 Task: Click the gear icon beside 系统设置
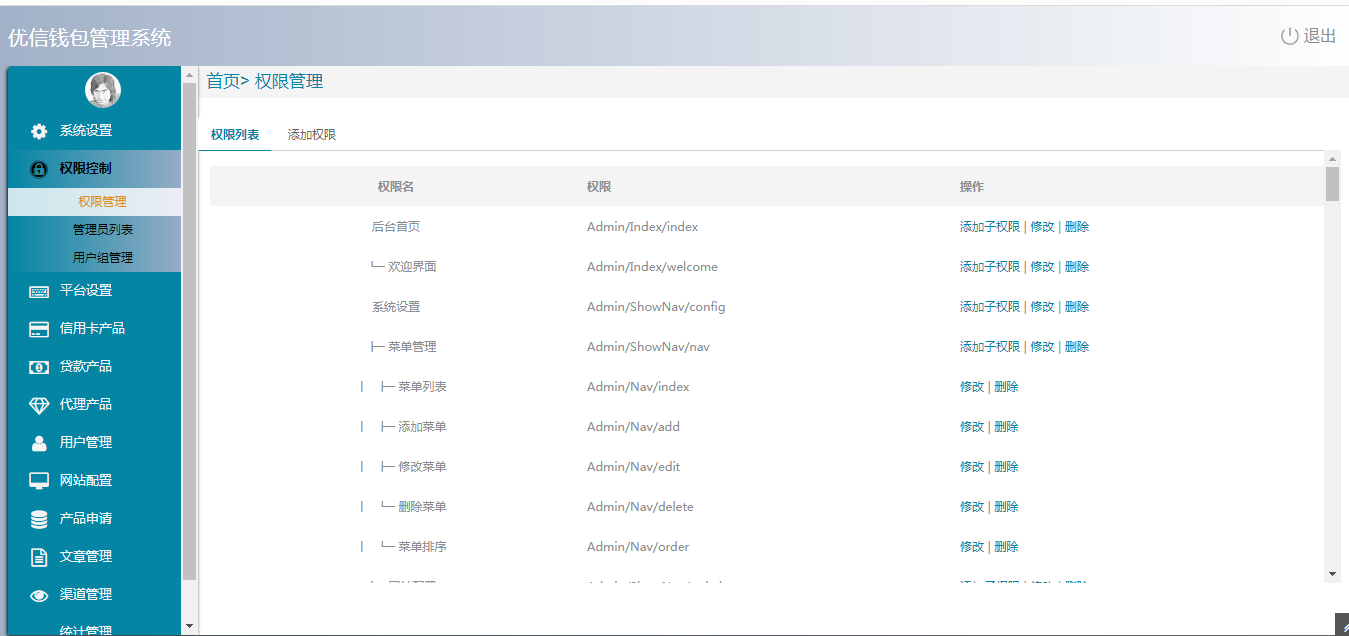tap(39, 131)
